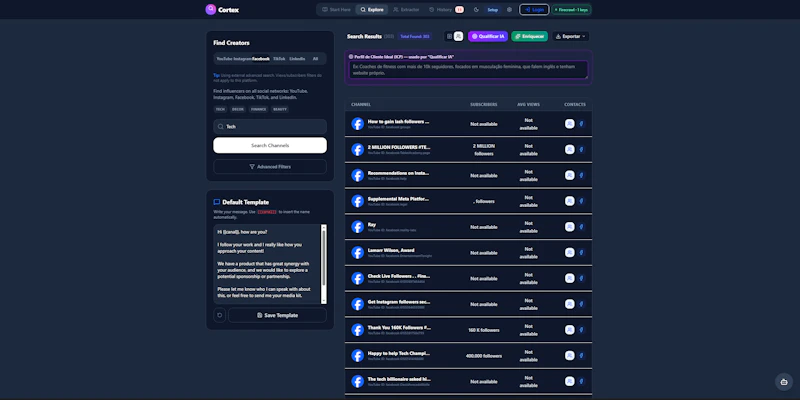Open the History tab

pyautogui.click(x=446, y=10)
